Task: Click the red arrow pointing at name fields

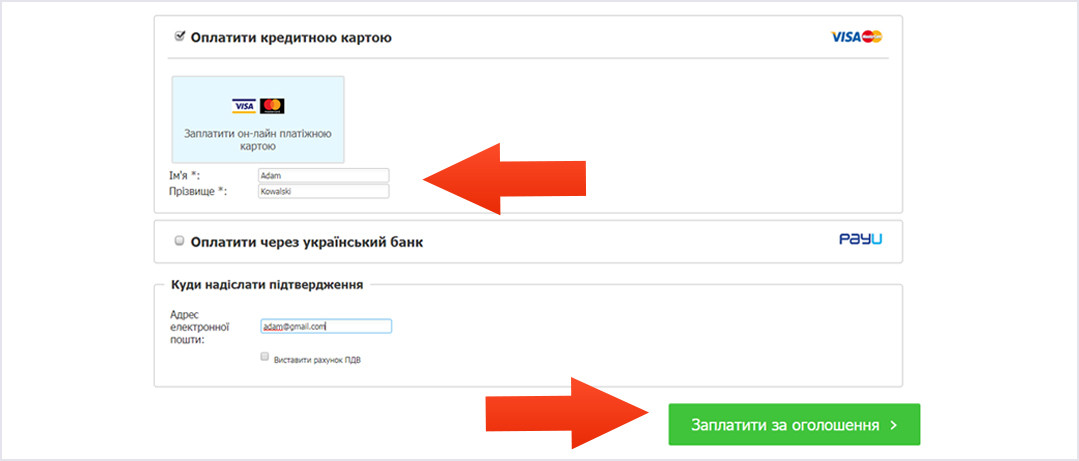Action: (504, 179)
